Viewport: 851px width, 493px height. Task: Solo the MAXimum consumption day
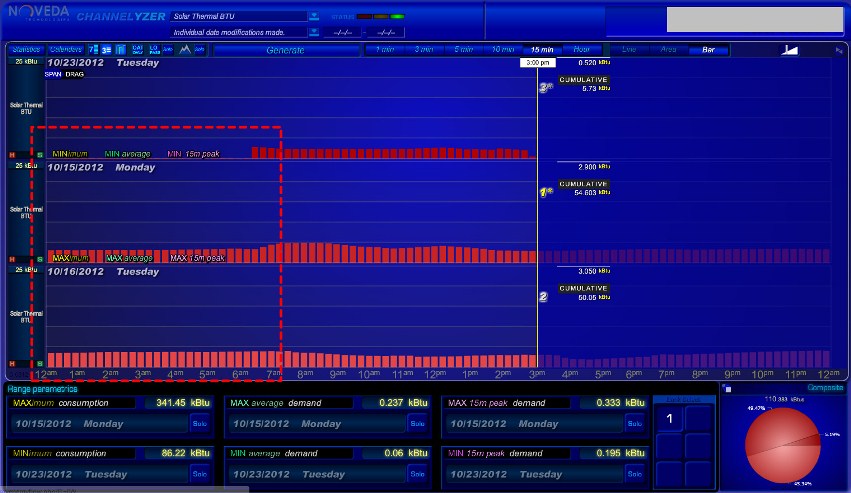200,424
